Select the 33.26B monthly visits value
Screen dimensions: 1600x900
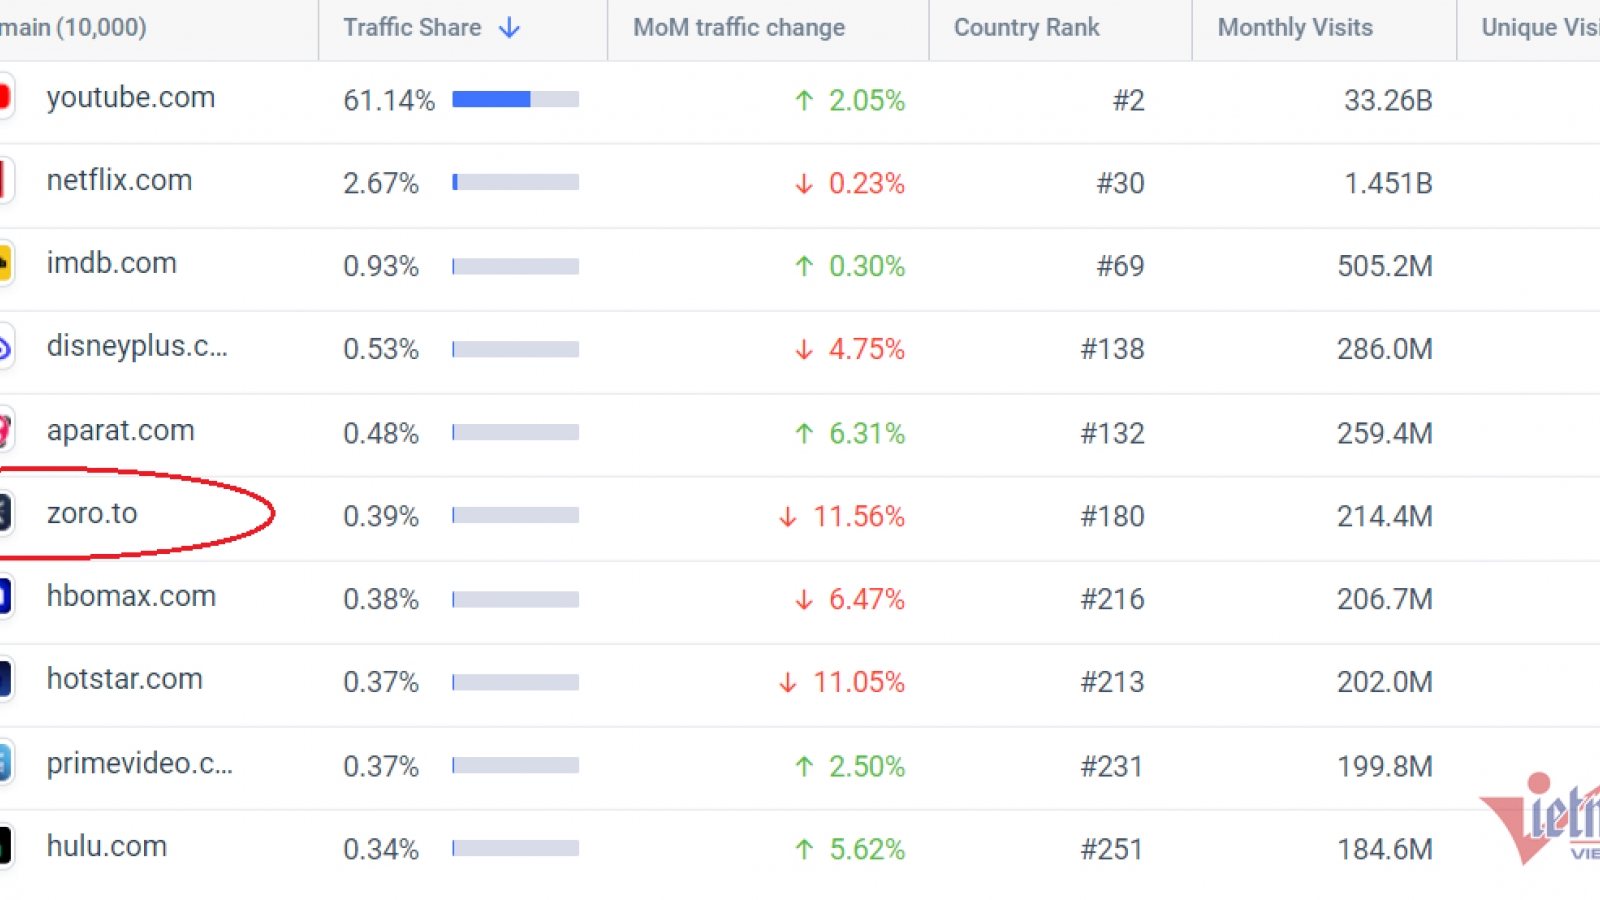click(1388, 100)
